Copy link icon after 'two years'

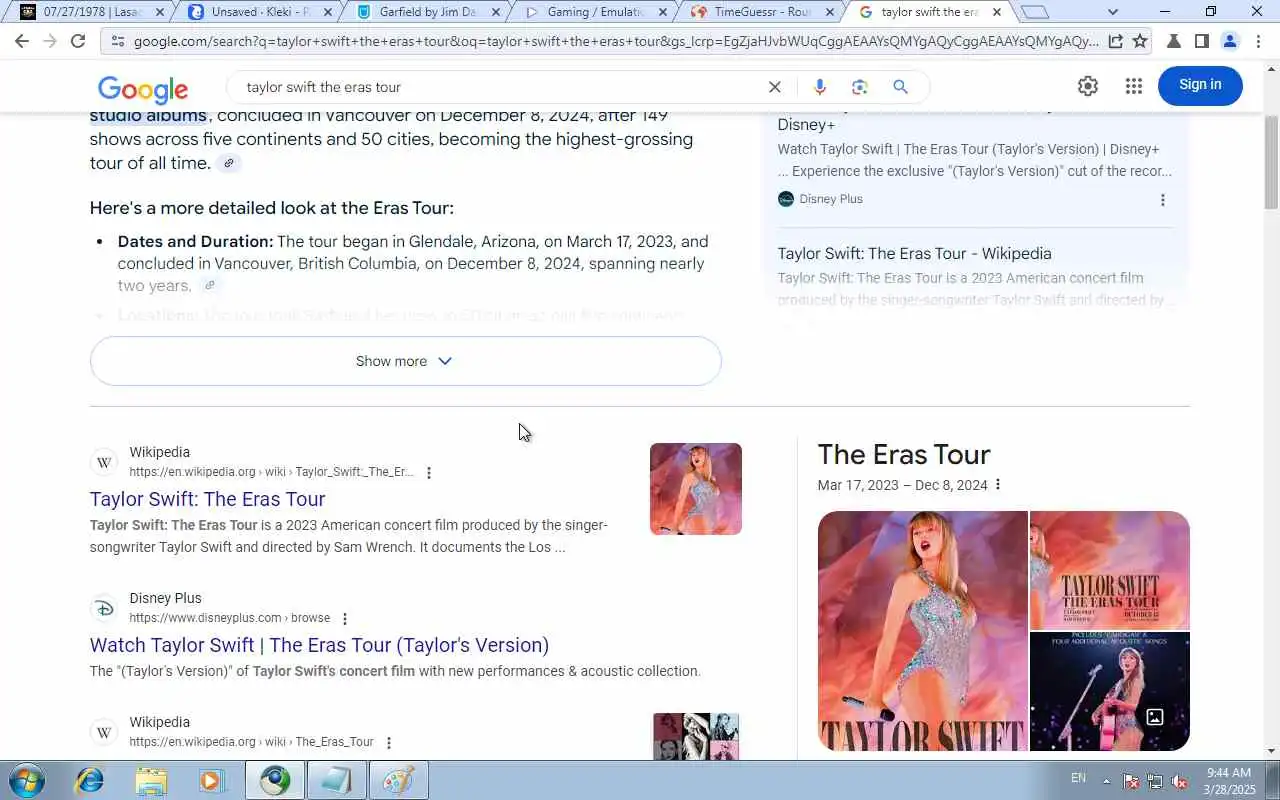[x=209, y=286]
